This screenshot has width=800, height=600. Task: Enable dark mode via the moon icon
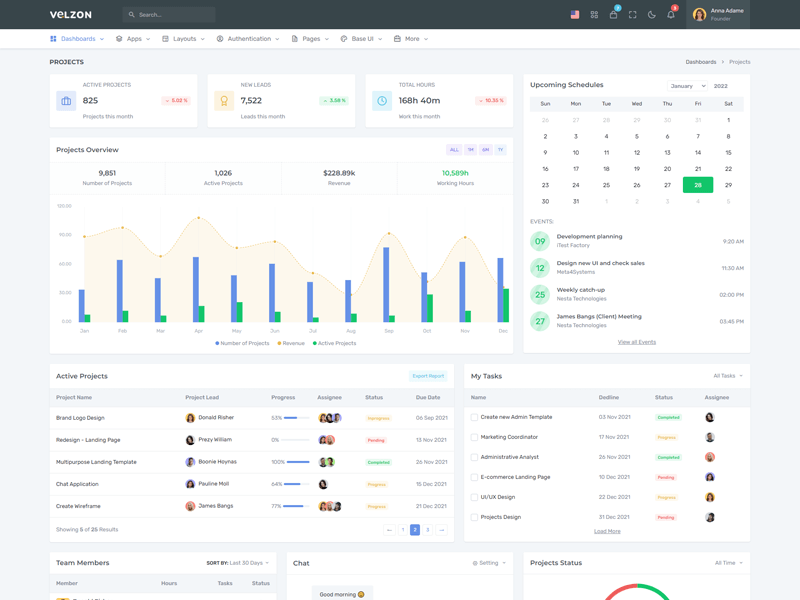653,15
